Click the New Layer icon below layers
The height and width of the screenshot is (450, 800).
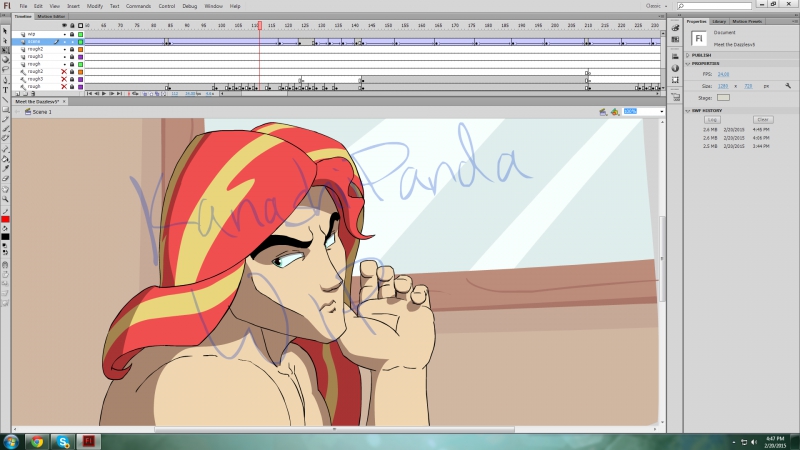[17, 94]
